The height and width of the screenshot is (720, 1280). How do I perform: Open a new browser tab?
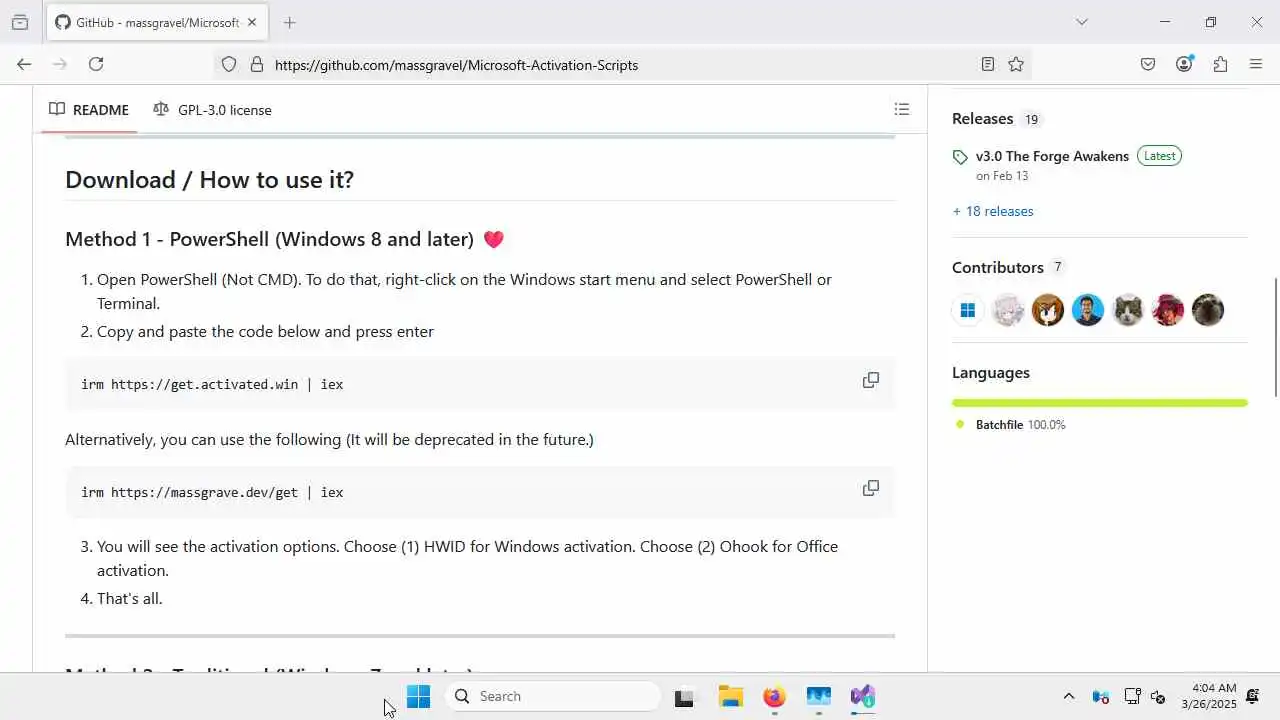coord(289,22)
